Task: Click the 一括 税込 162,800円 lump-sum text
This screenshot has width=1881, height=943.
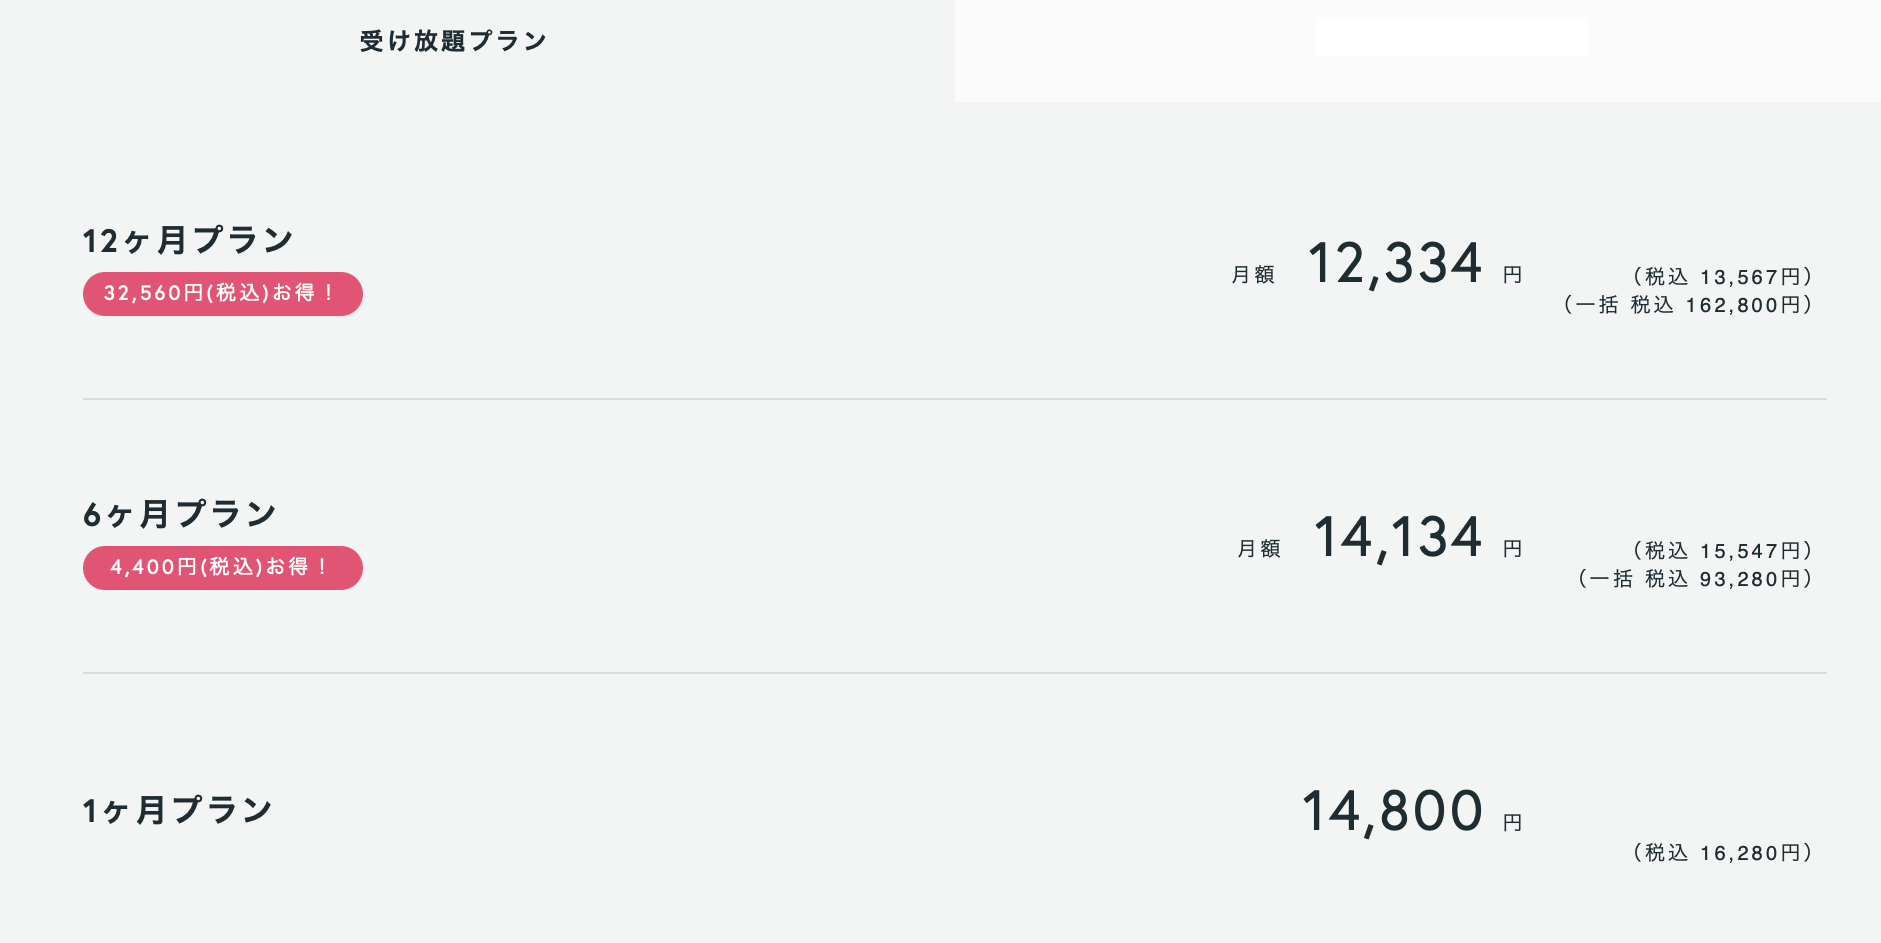Action: click(x=1688, y=305)
